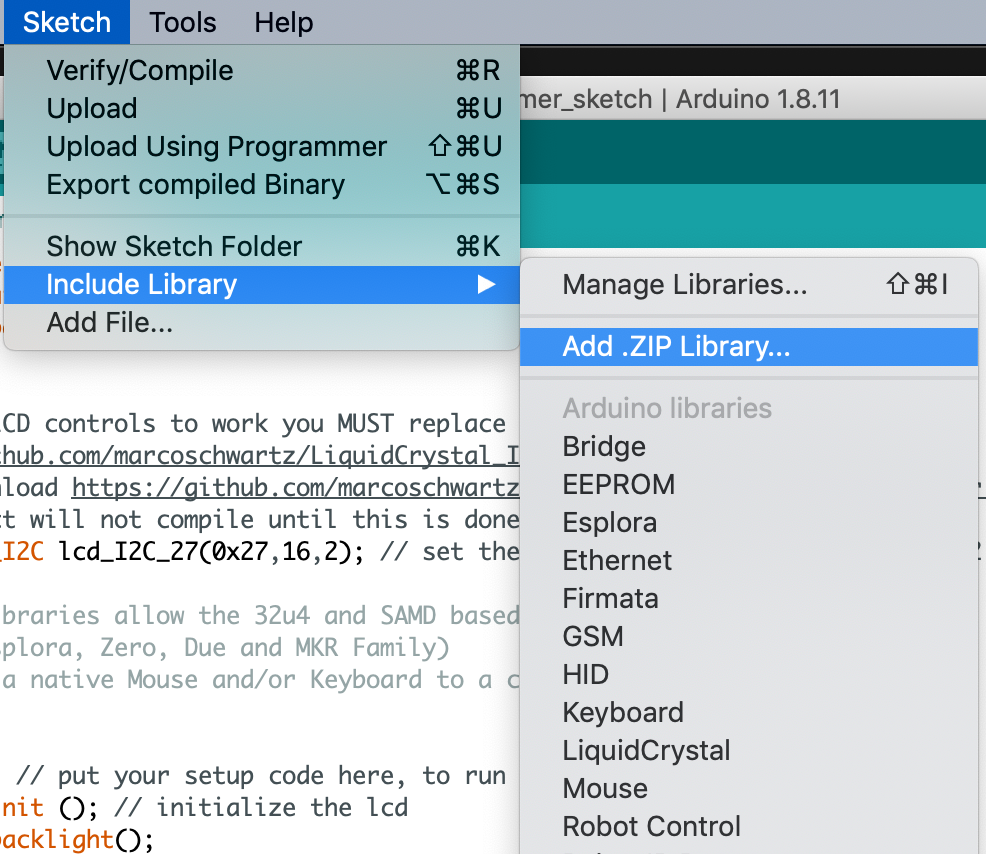This screenshot has height=854, width=986.
Task: Include the Mouse library
Action: [749, 789]
